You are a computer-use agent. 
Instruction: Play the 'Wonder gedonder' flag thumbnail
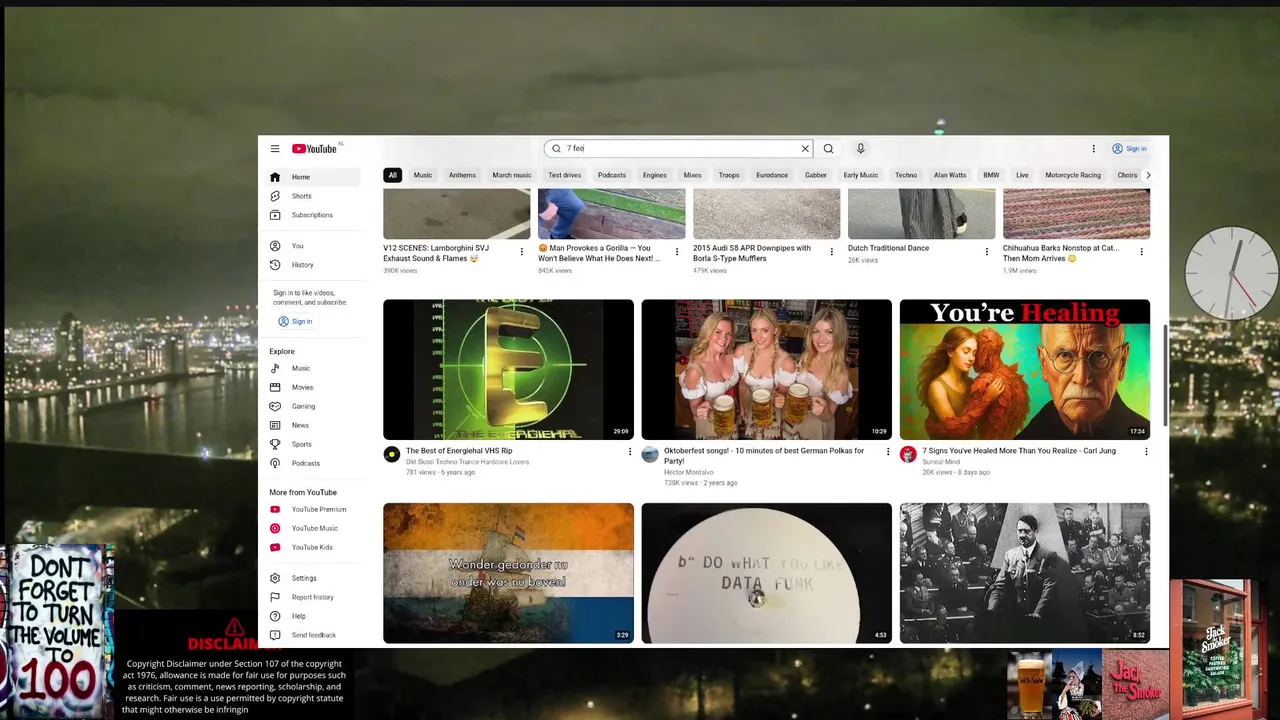pos(508,573)
